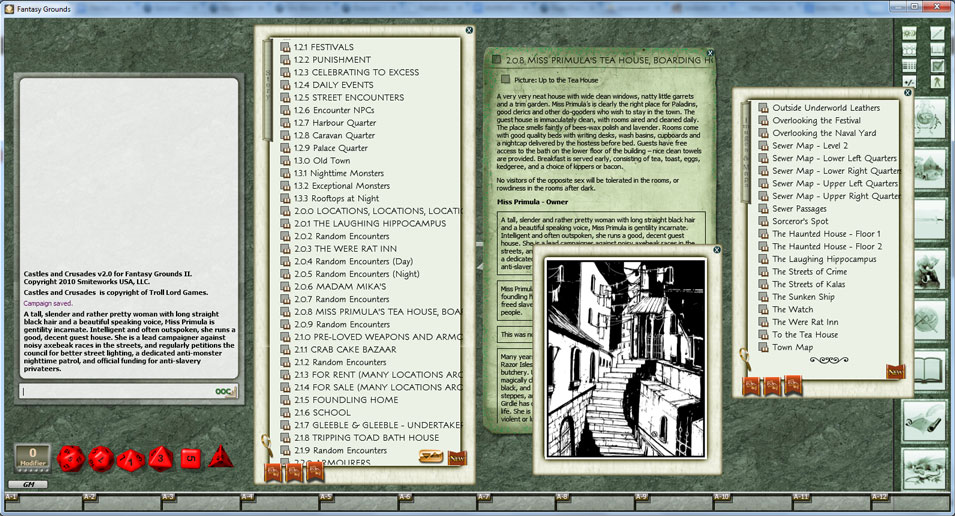Click the GM identity label
The image size is (955, 516).
pyautogui.click(x=28, y=484)
